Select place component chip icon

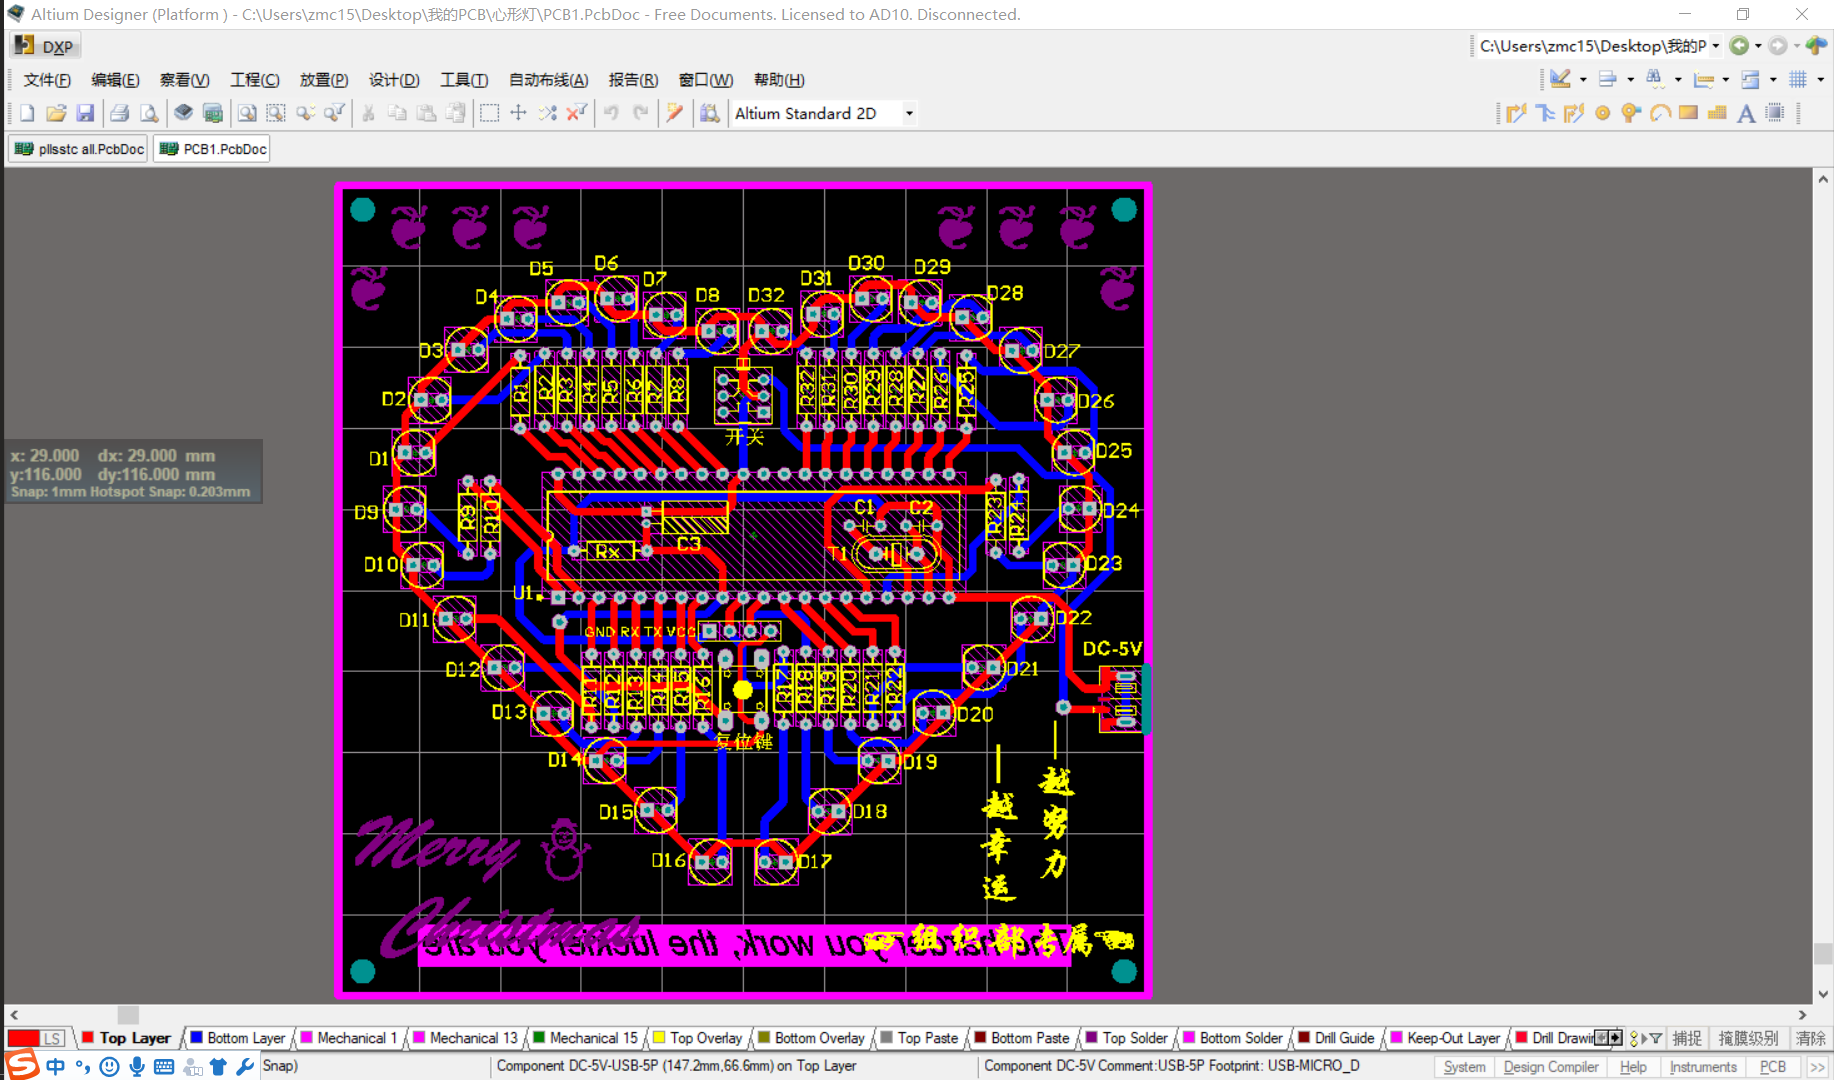click(x=1775, y=113)
